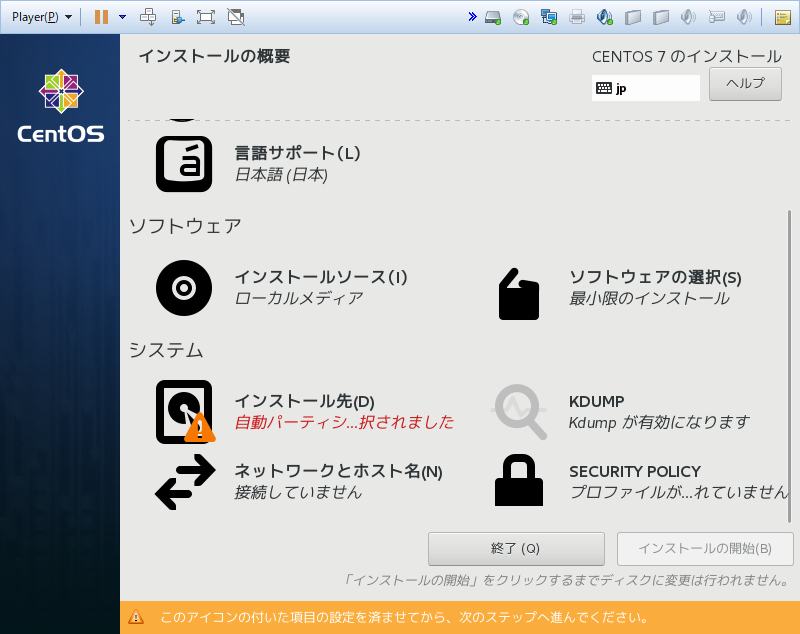The image size is (800, 634).
Task: Open ネットワークとホスト名(N) arrows icon
Action: (185, 482)
